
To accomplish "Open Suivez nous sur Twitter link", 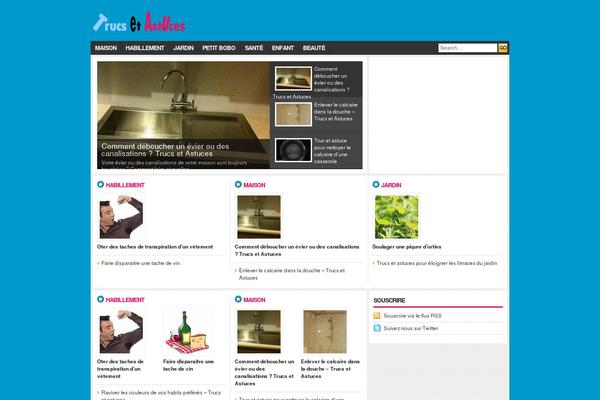I will (x=411, y=328).
